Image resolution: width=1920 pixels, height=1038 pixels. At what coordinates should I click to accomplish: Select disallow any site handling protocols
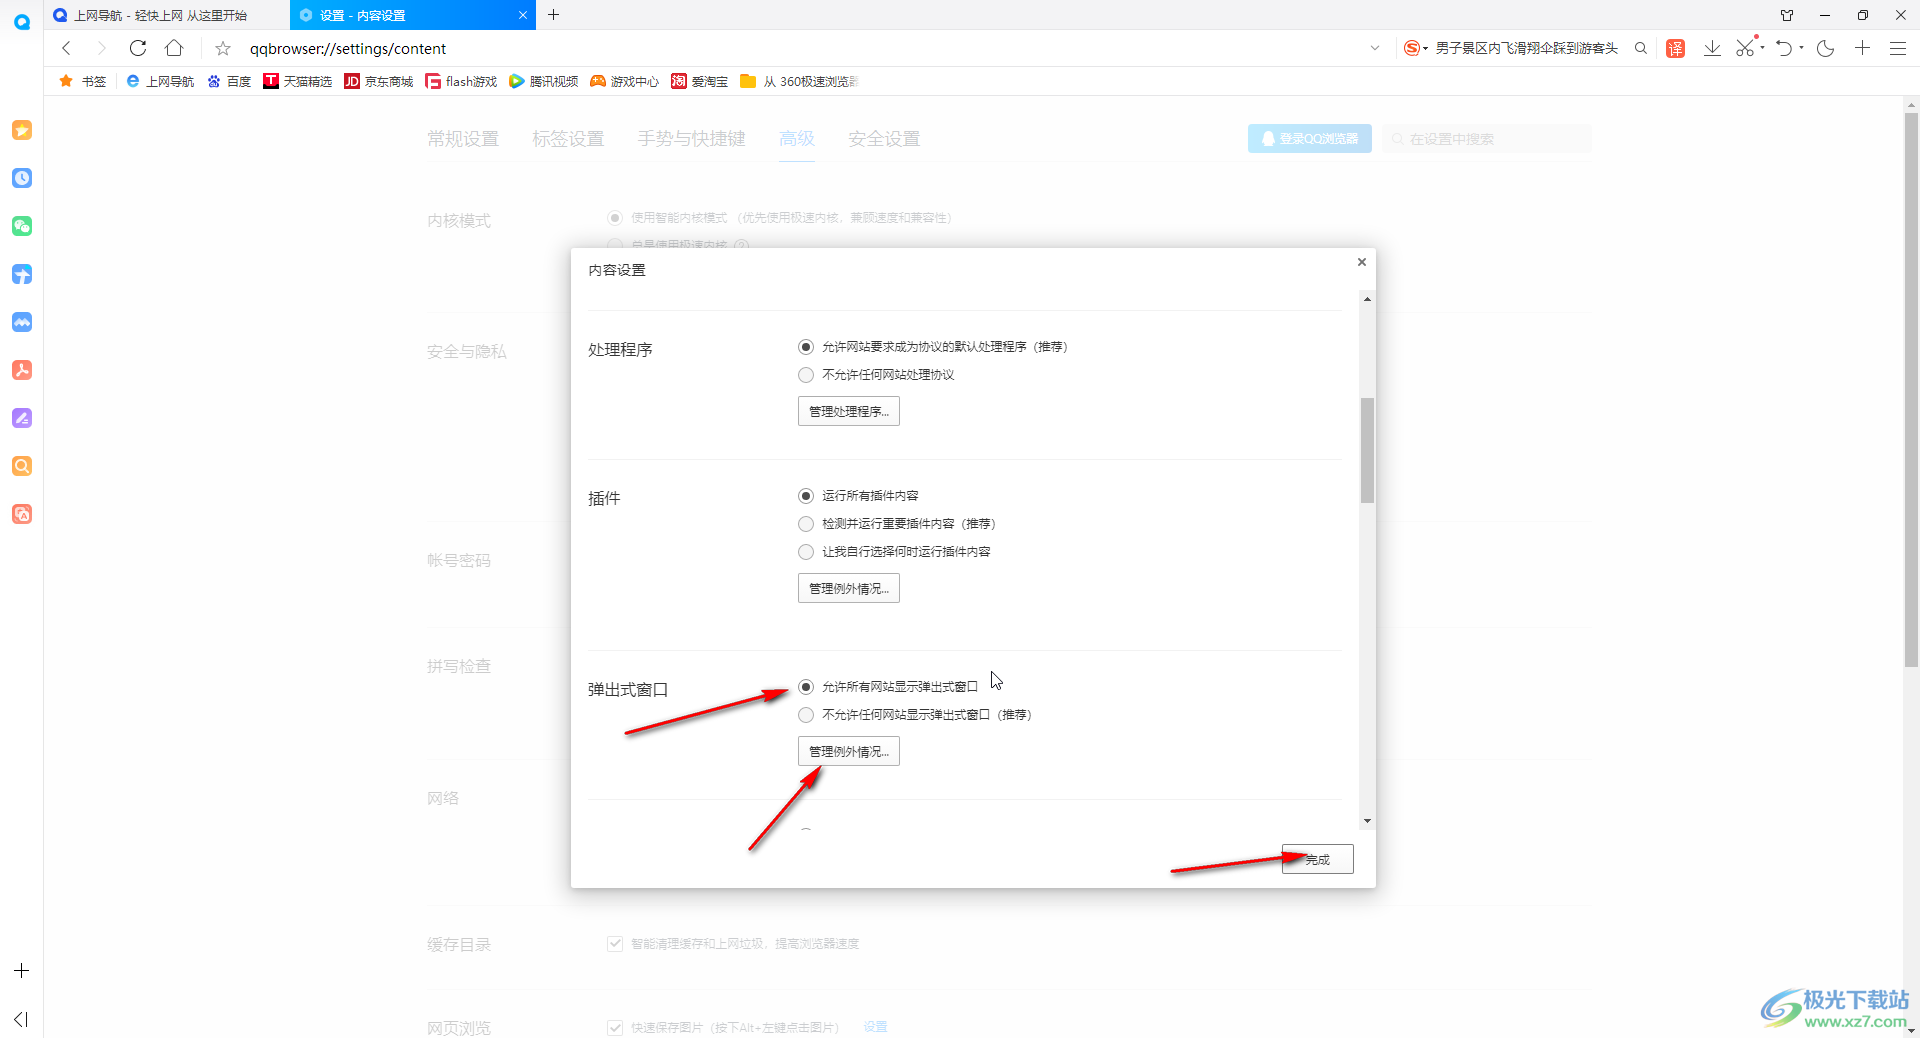pyautogui.click(x=806, y=375)
